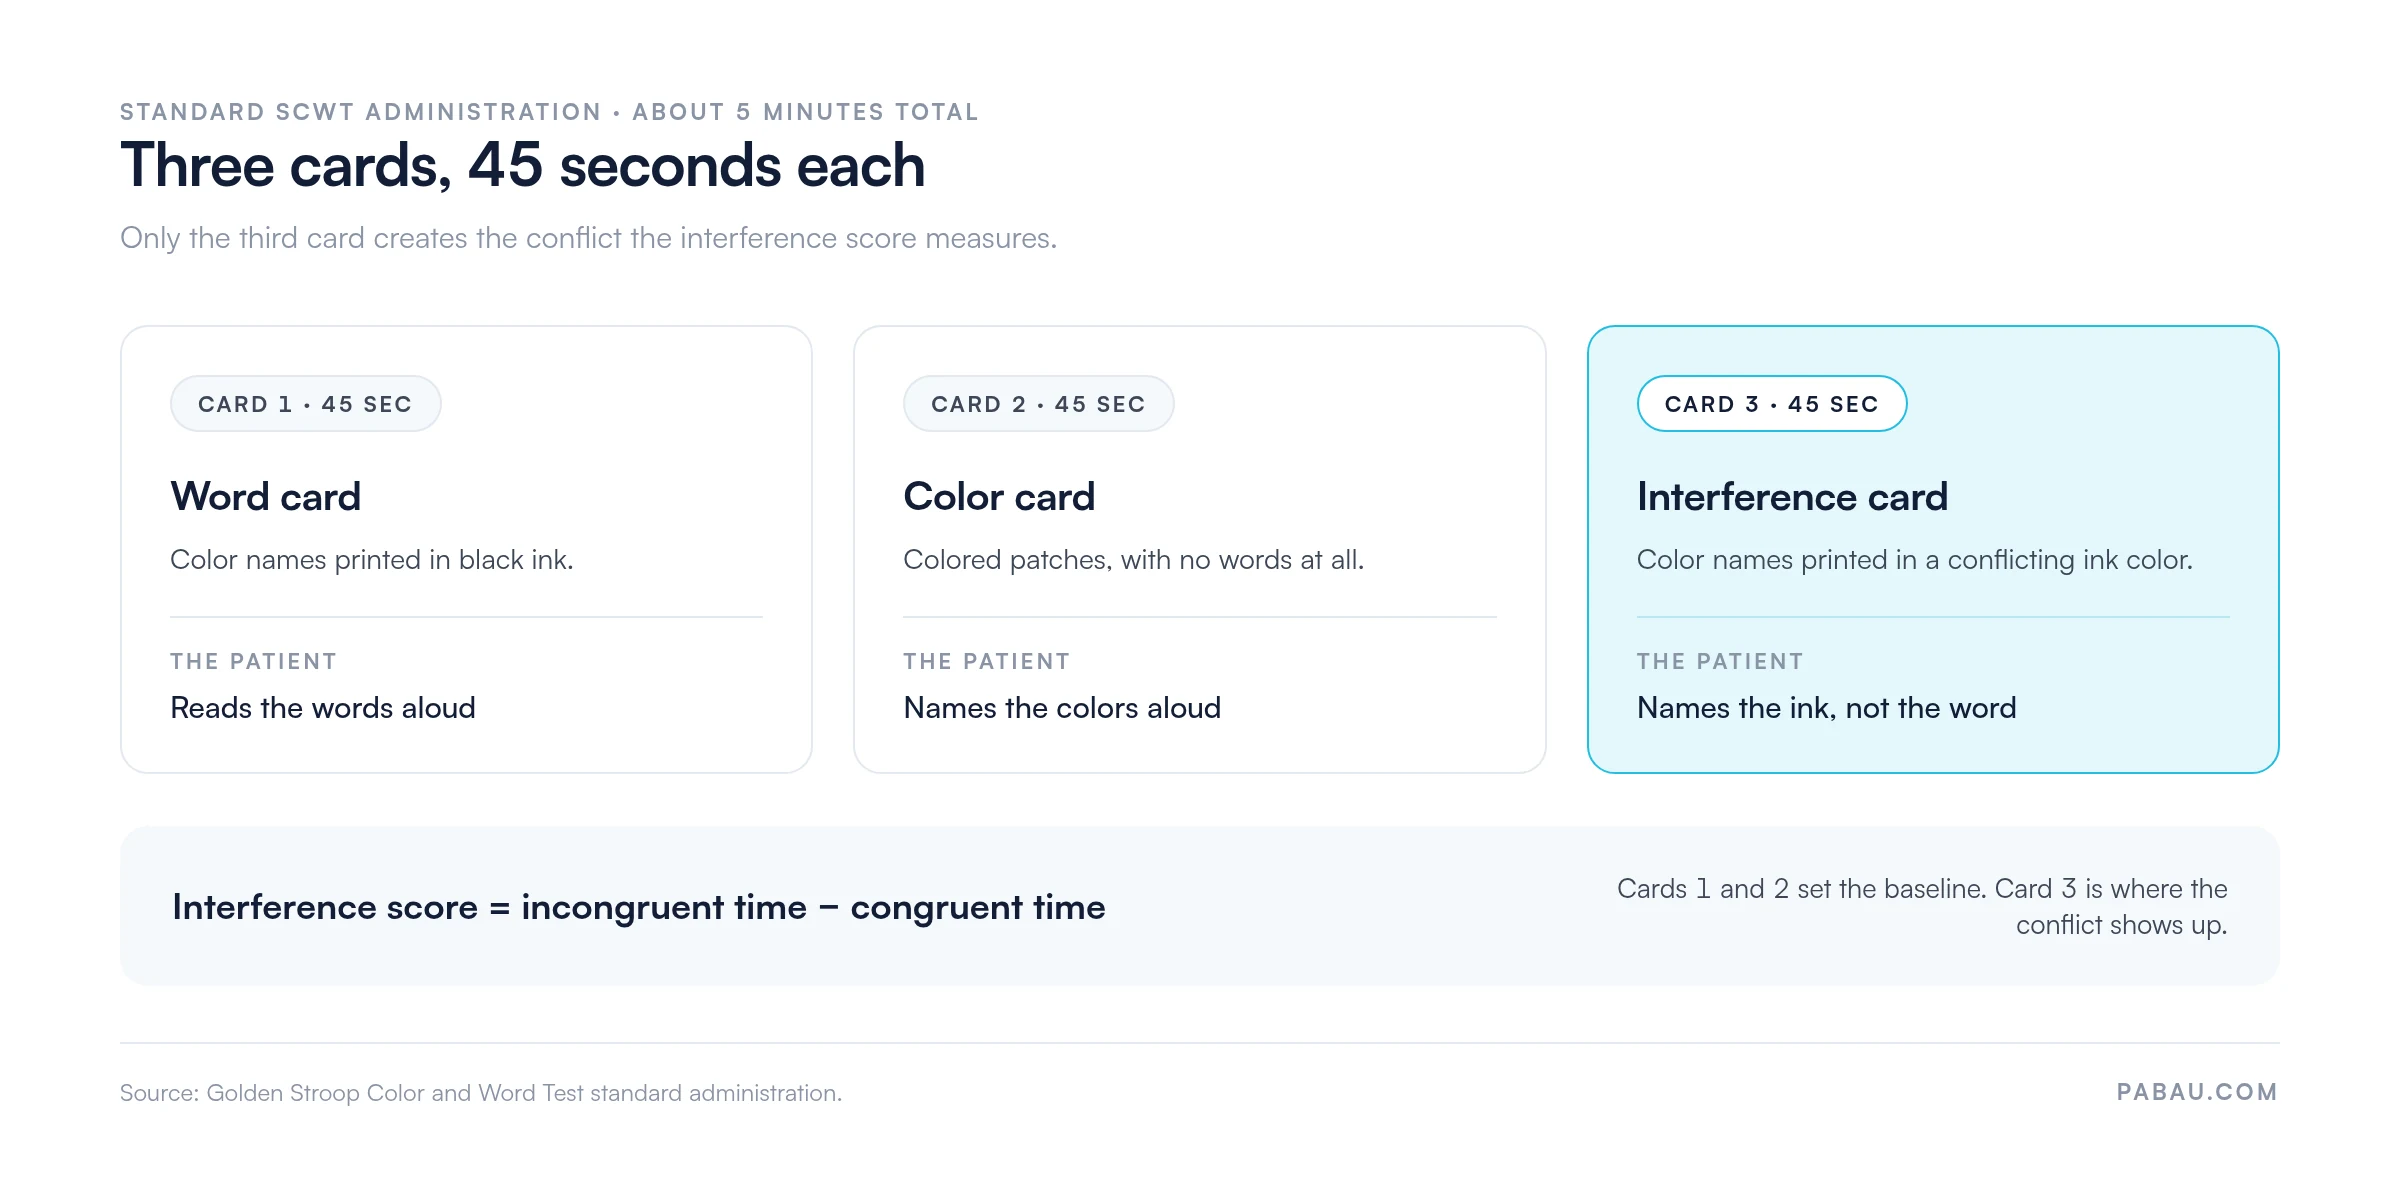The width and height of the screenshot is (2400, 1202).
Task: Select the Color card heading
Action: [x=999, y=497]
